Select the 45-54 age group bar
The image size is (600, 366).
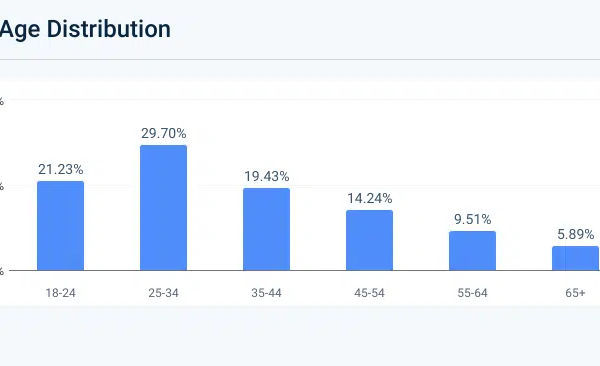tap(369, 240)
